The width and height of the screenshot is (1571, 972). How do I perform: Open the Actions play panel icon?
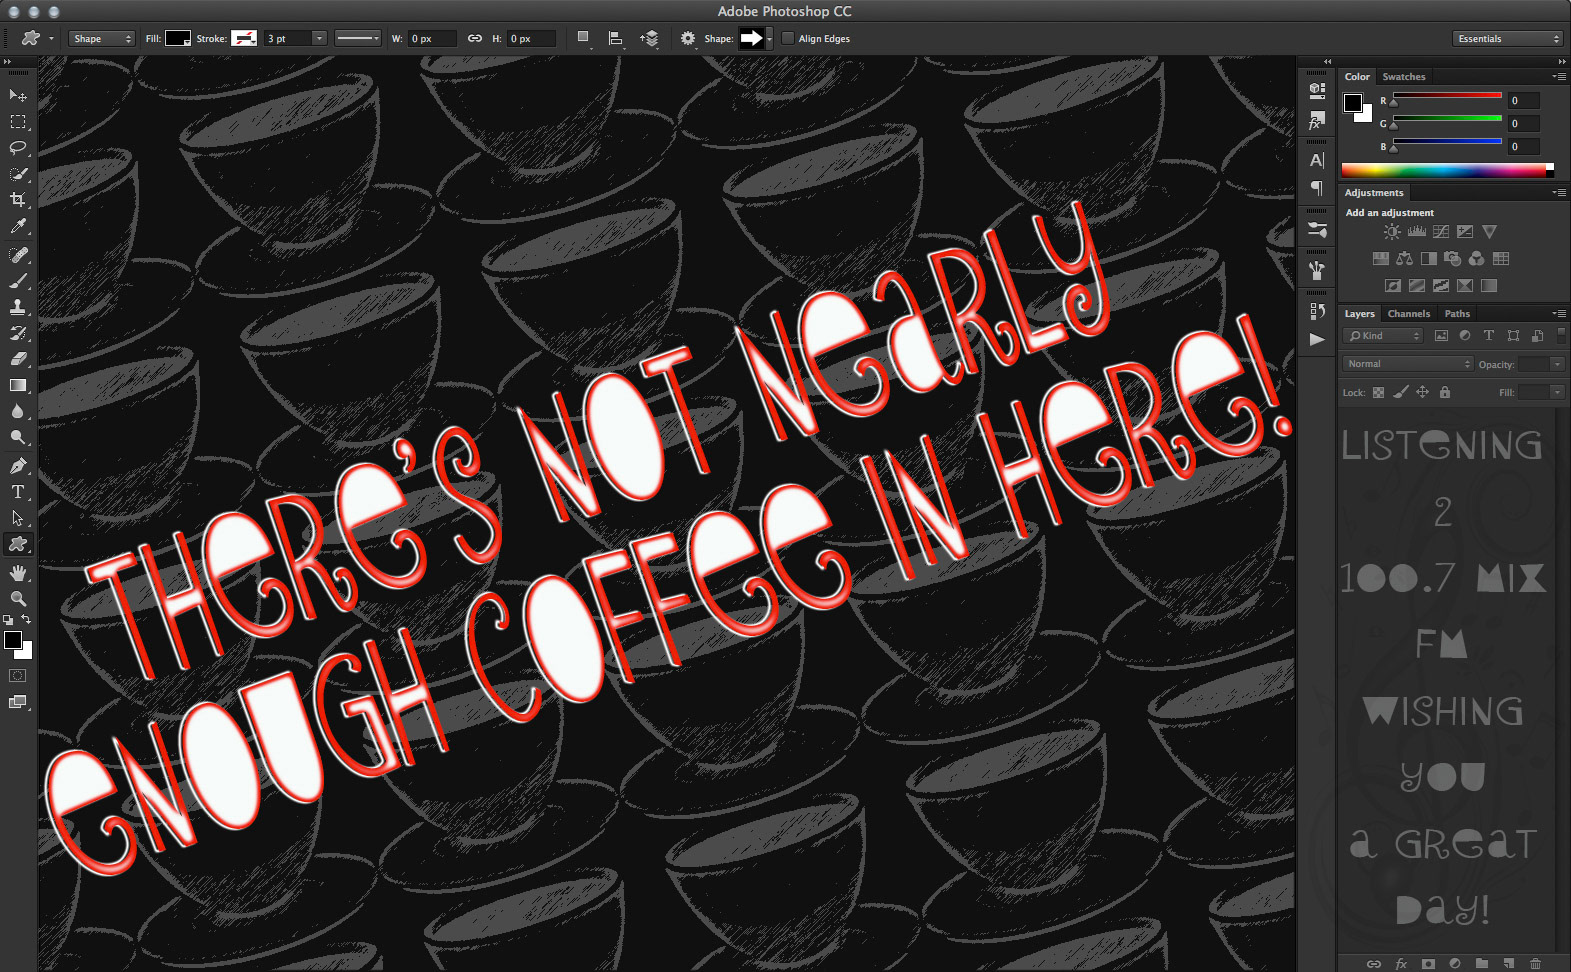click(1317, 339)
